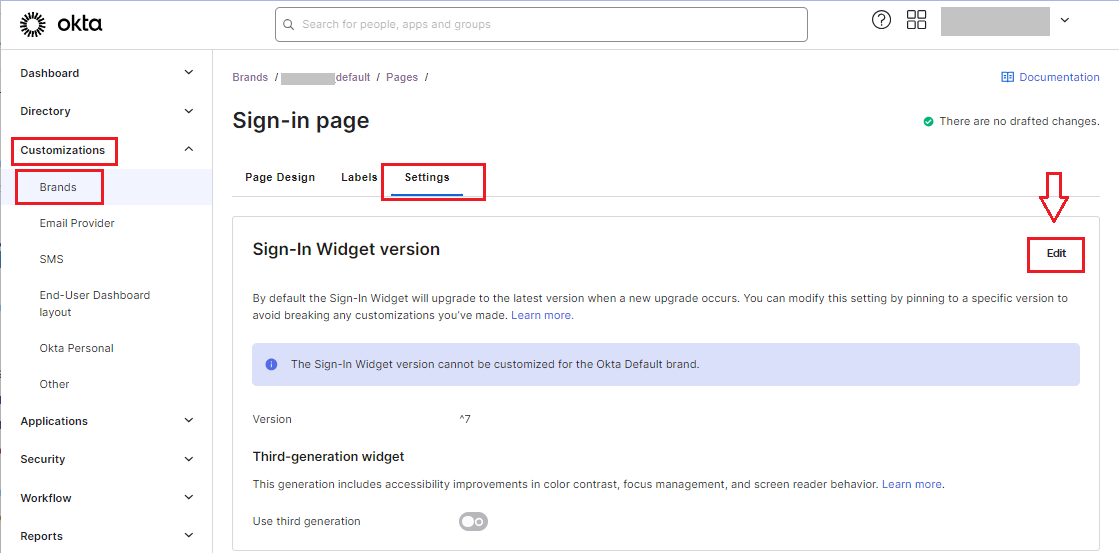This screenshot has height=553, width=1119.
Task: Click the Applications sidebar label
Action: pos(54,421)
